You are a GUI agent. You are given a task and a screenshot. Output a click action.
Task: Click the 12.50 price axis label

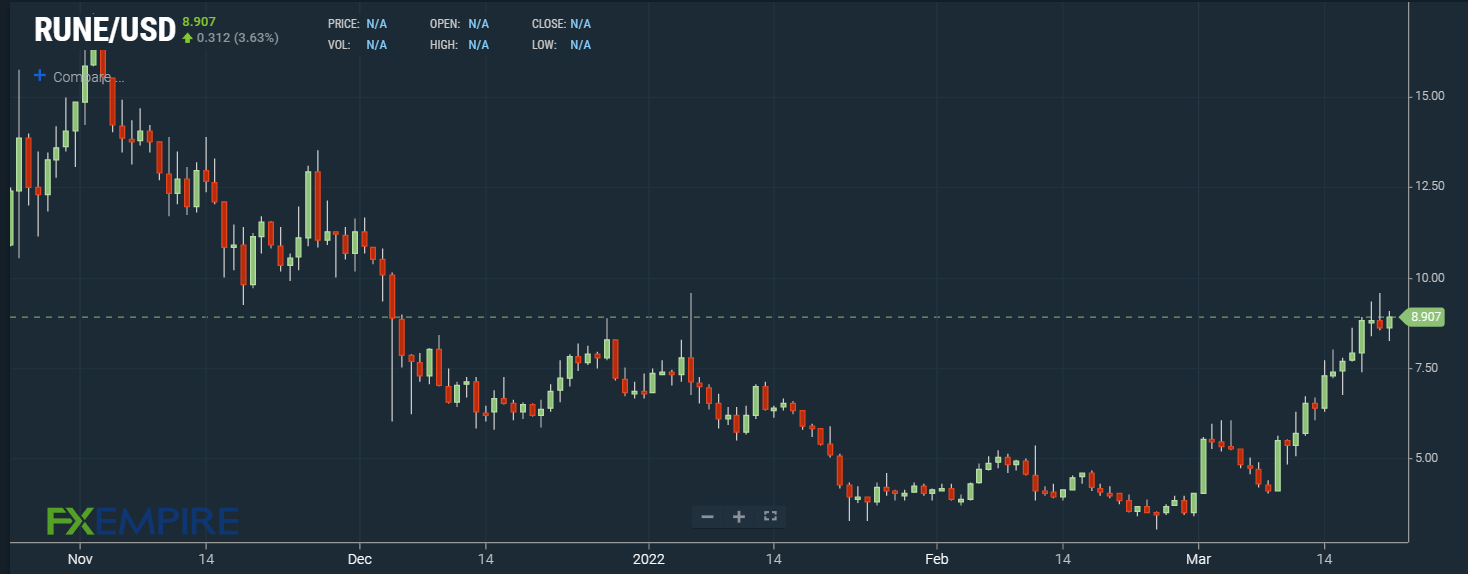pyautogui.click(x=1430, y=186)
